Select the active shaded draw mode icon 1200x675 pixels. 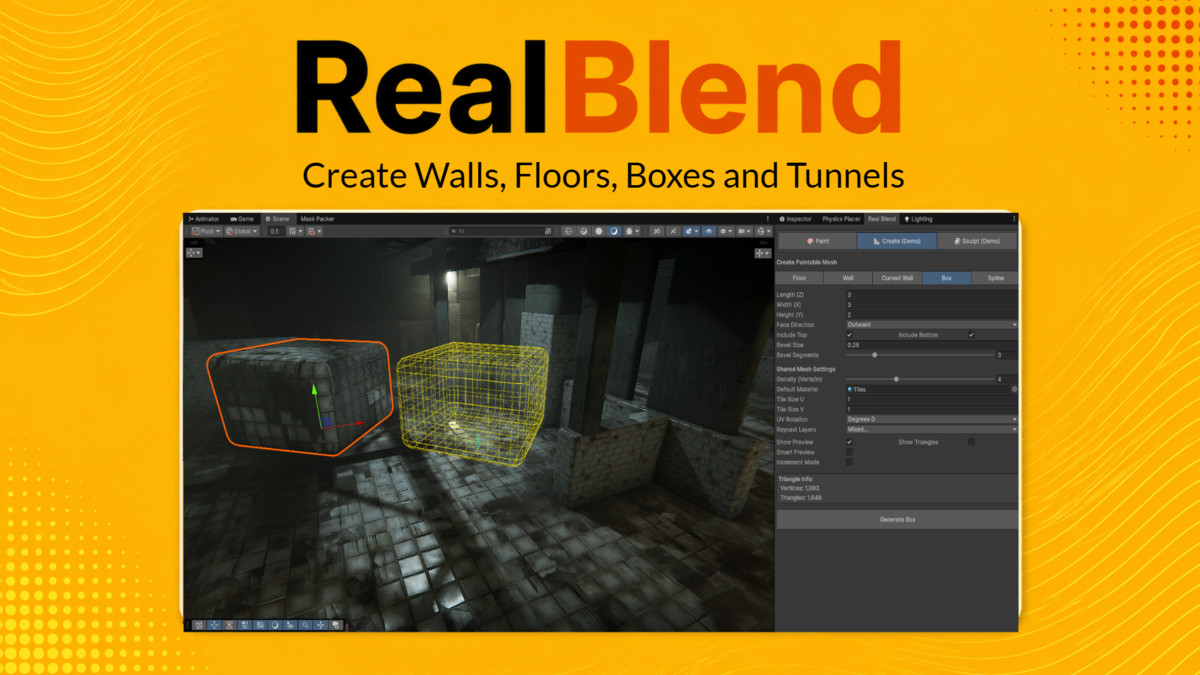click(x=614, y=231)
